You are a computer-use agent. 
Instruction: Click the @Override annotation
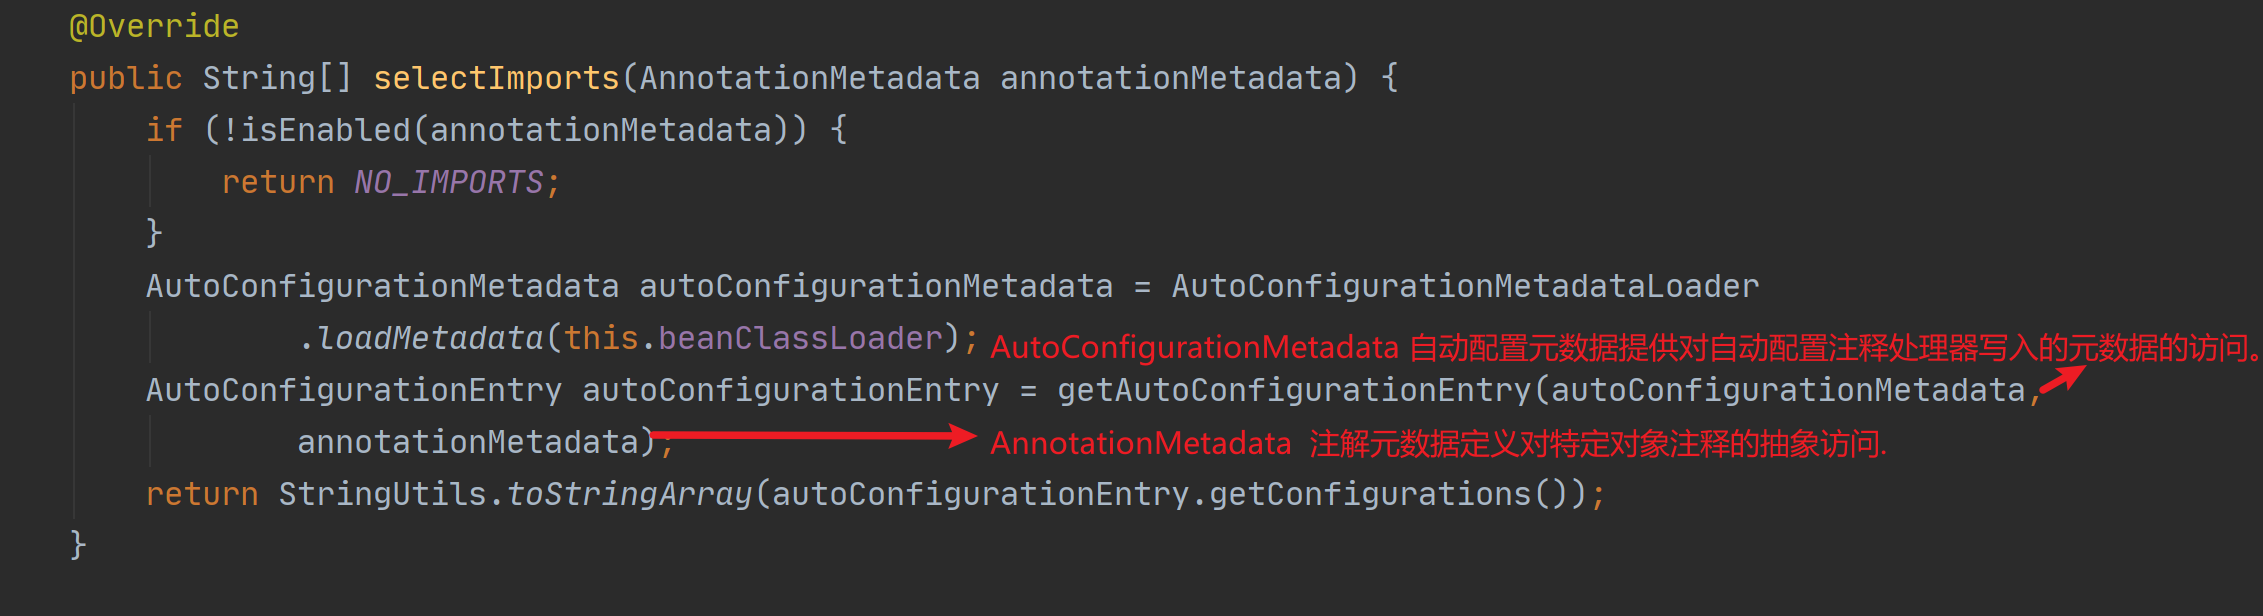click(154, 26)
